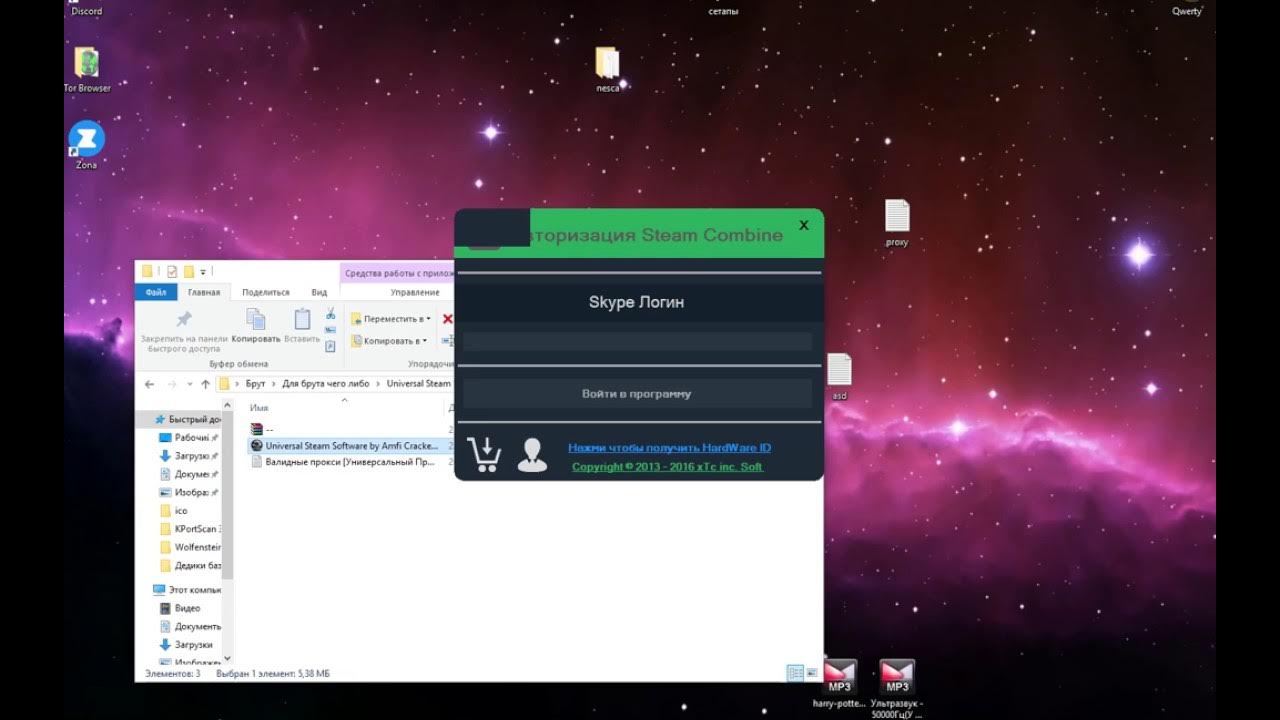Viewport: 1280px width, 720px height.
Task: Open Загрузки under Этот компьютер
Action: [x=184, y=645]
